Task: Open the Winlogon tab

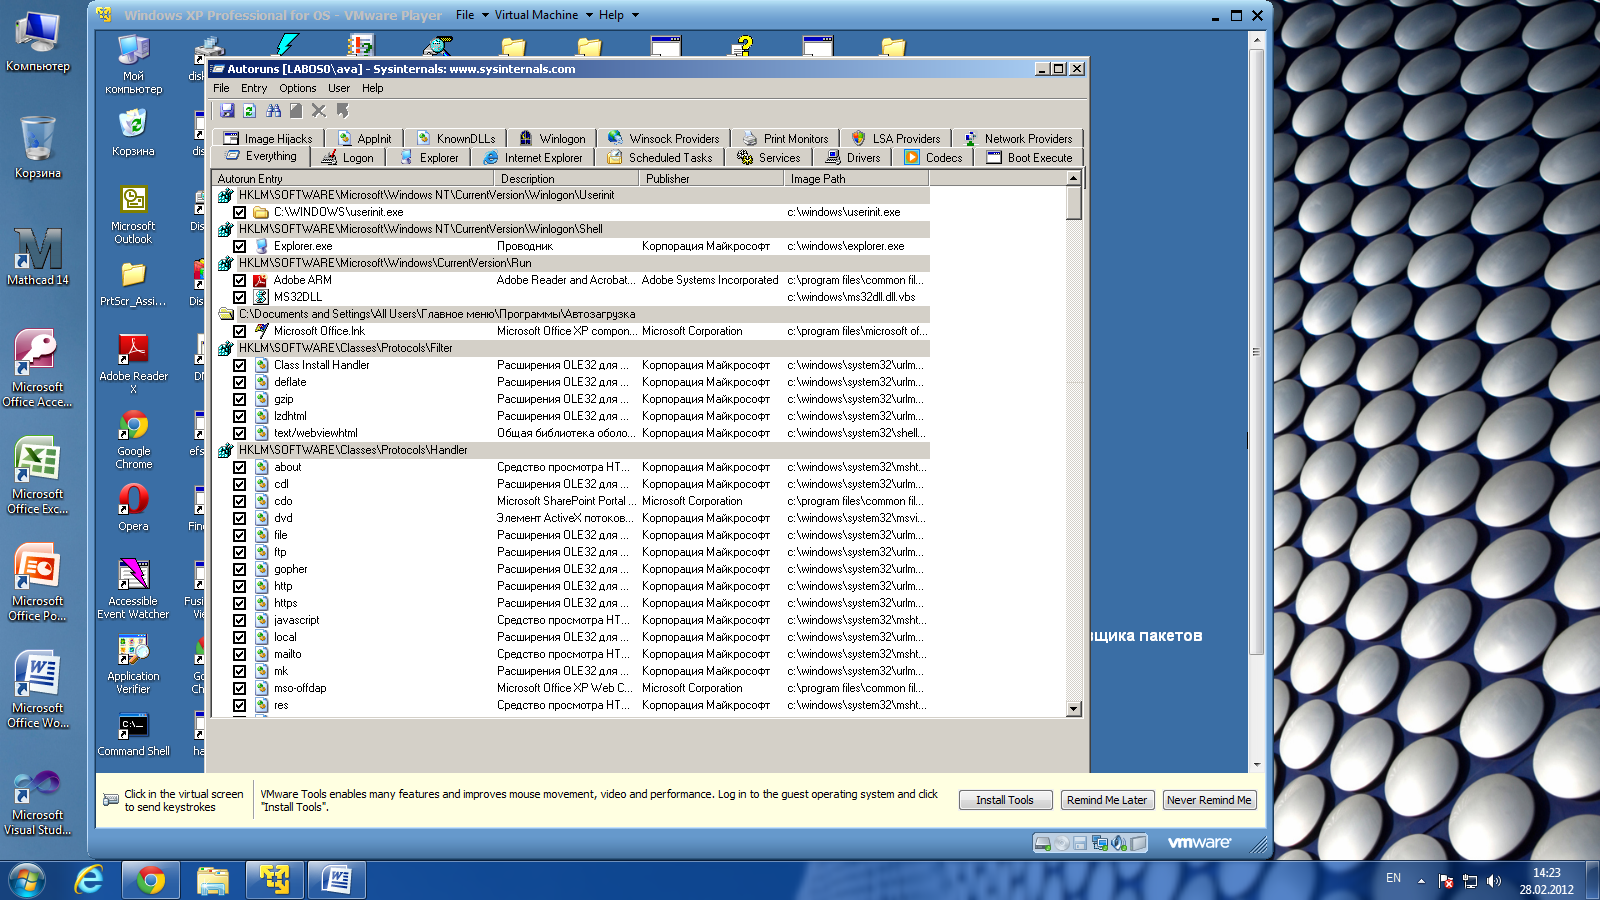Action: tap(553, 139)
